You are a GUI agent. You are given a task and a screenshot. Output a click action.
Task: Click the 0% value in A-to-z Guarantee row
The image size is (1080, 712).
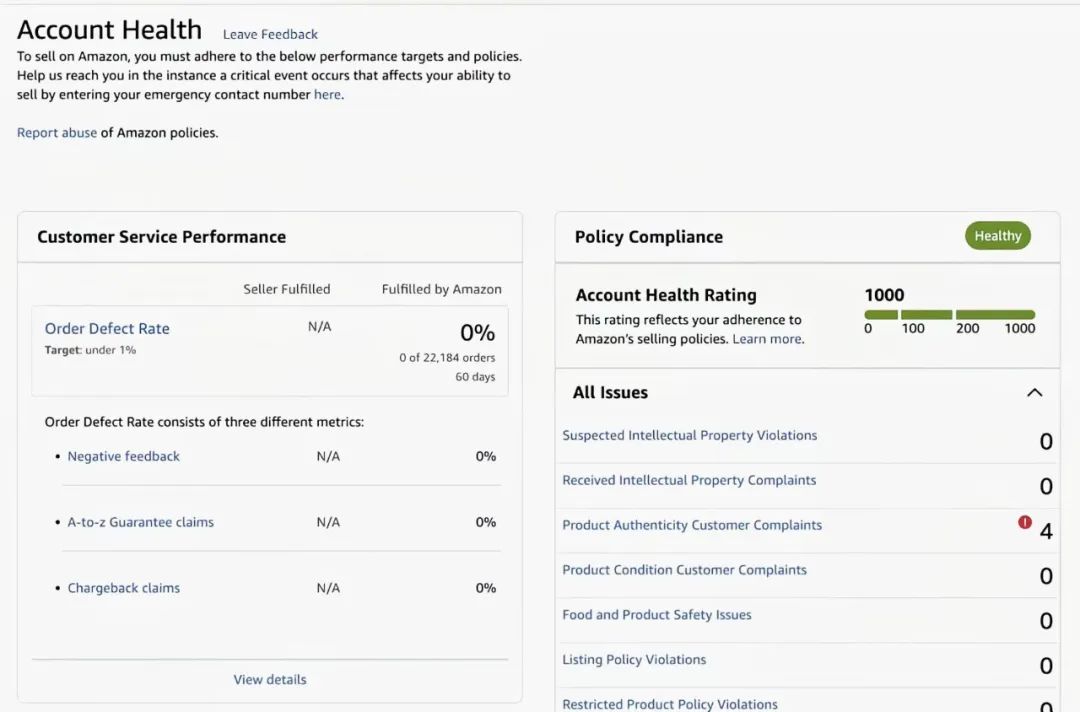(486, 522)
